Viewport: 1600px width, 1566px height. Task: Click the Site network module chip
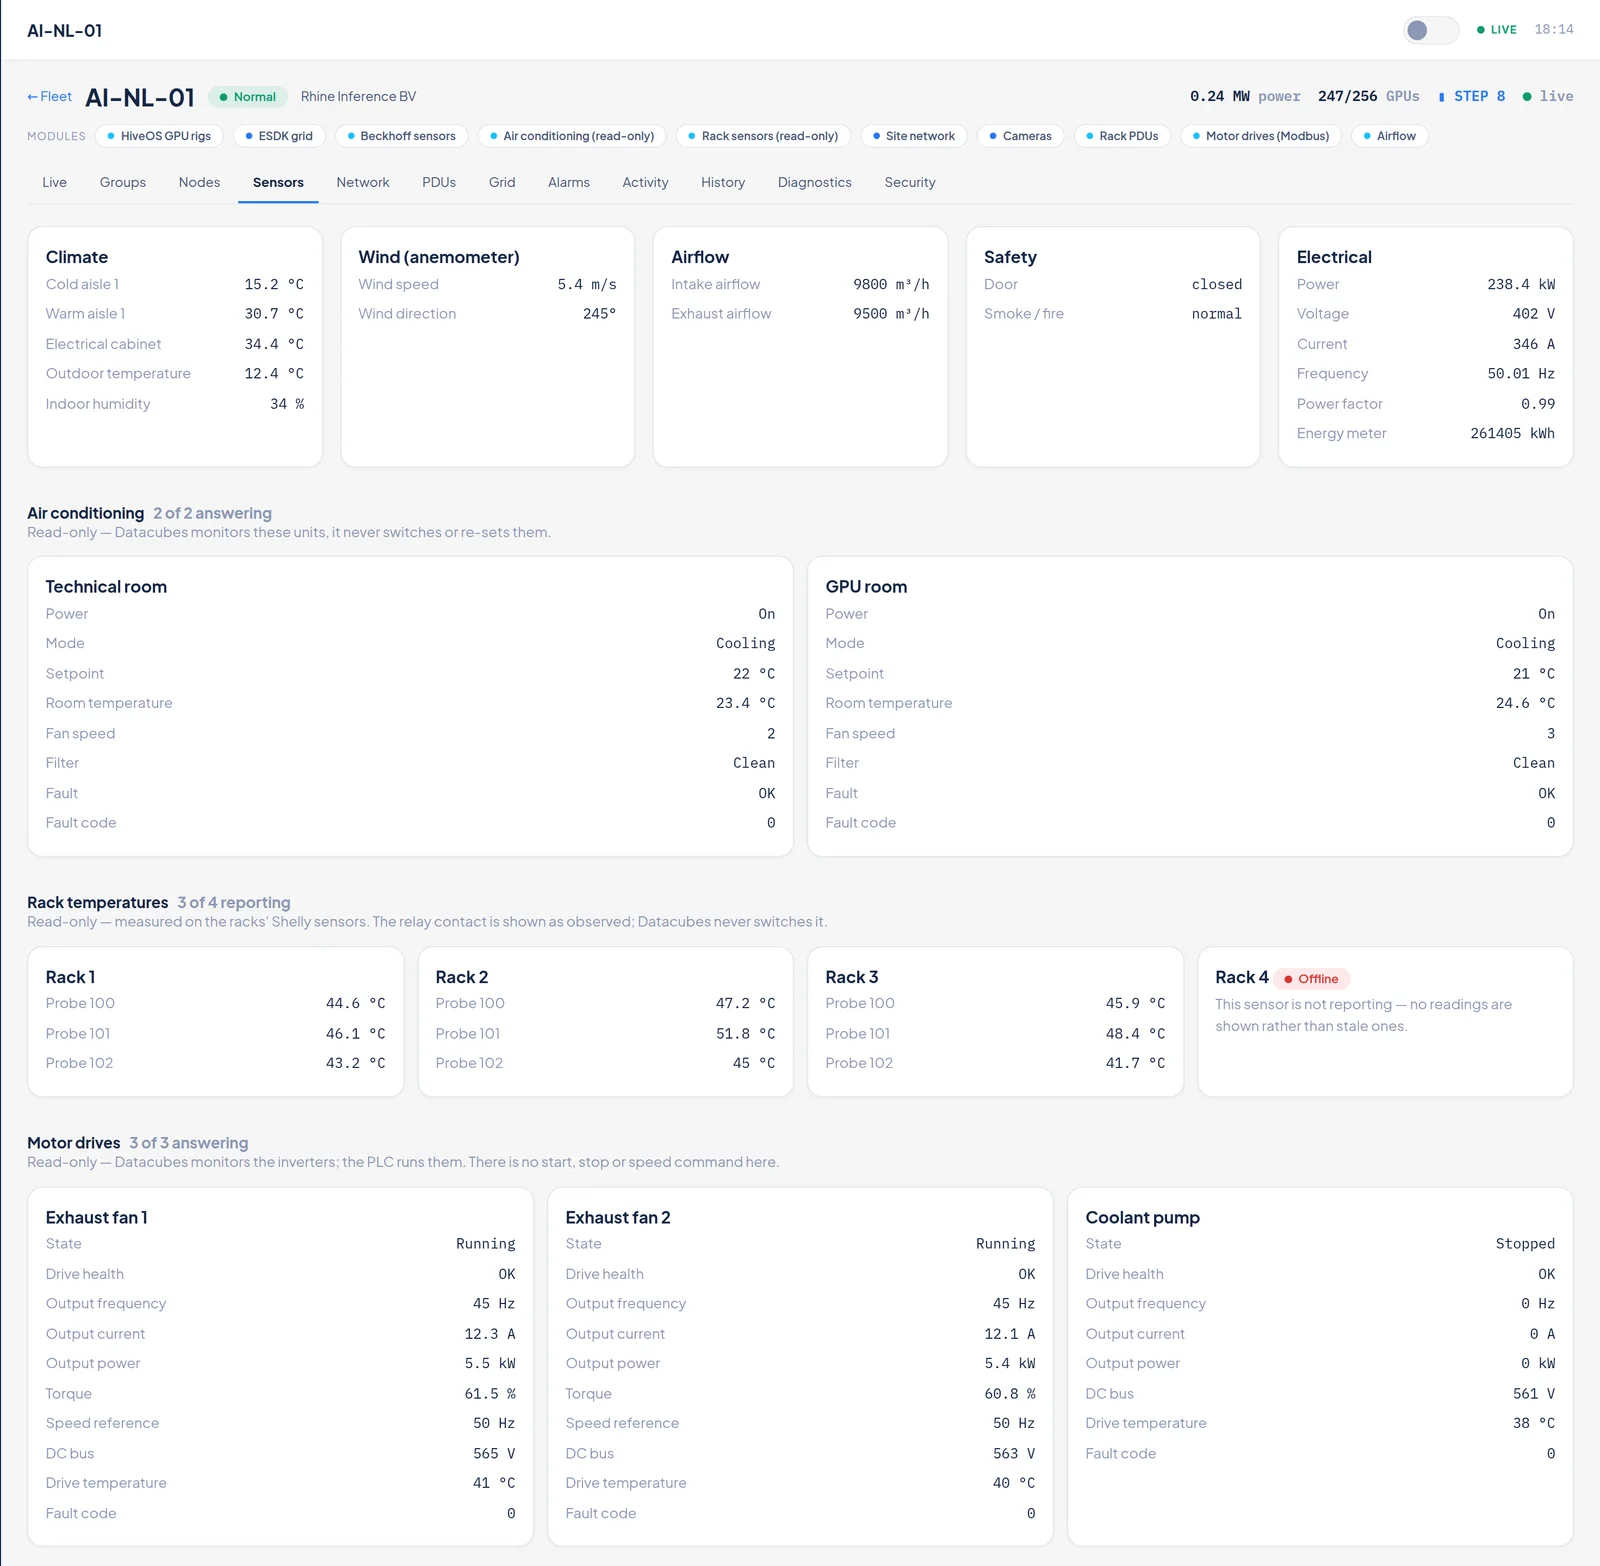pyautogui.click(x=914, y=136)
